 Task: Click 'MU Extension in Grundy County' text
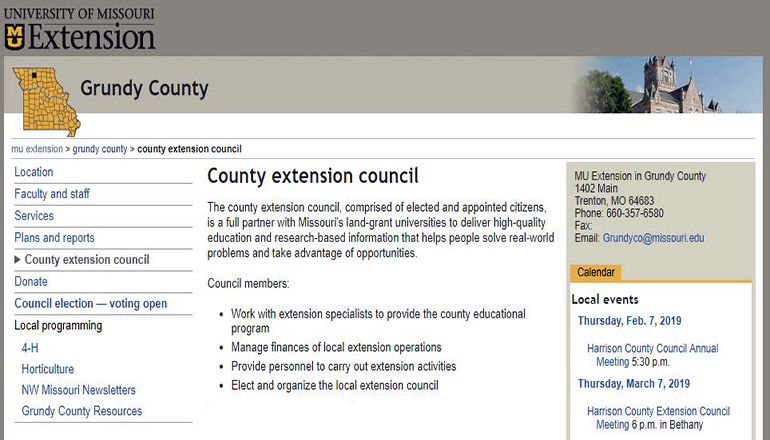(640, 176)
